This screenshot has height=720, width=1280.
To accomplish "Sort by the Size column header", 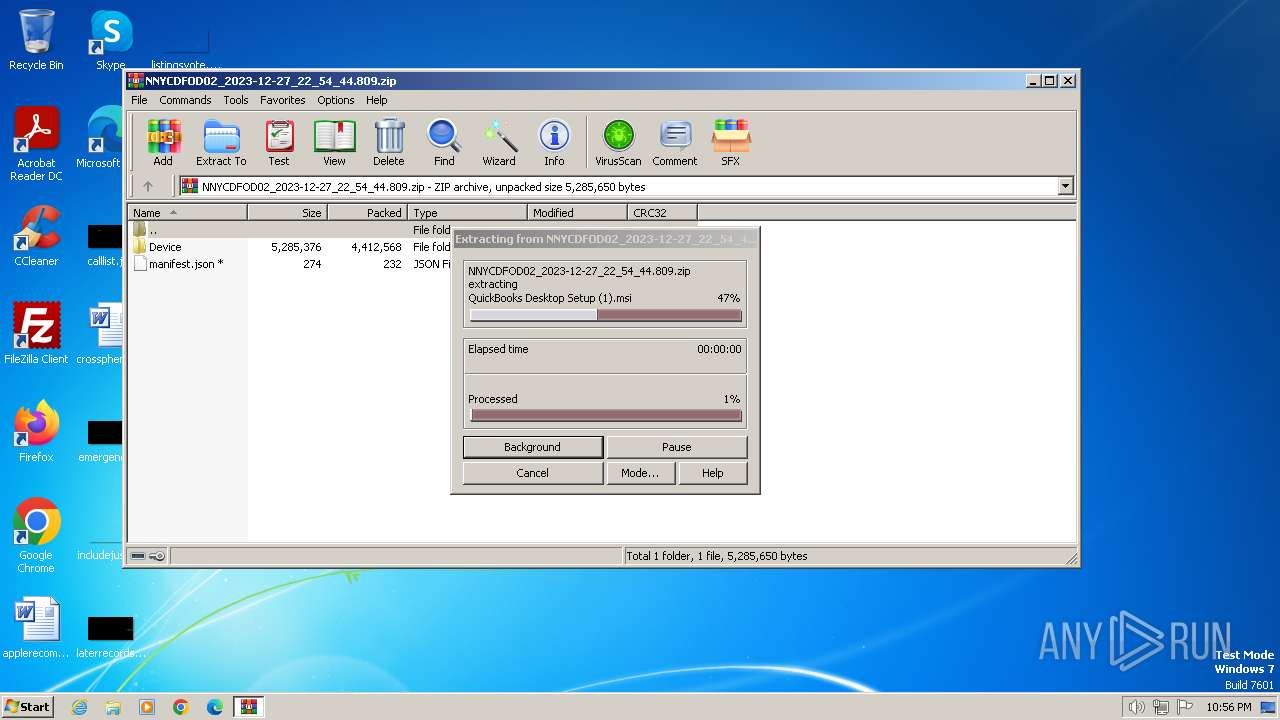I will [x=288, y=213].
